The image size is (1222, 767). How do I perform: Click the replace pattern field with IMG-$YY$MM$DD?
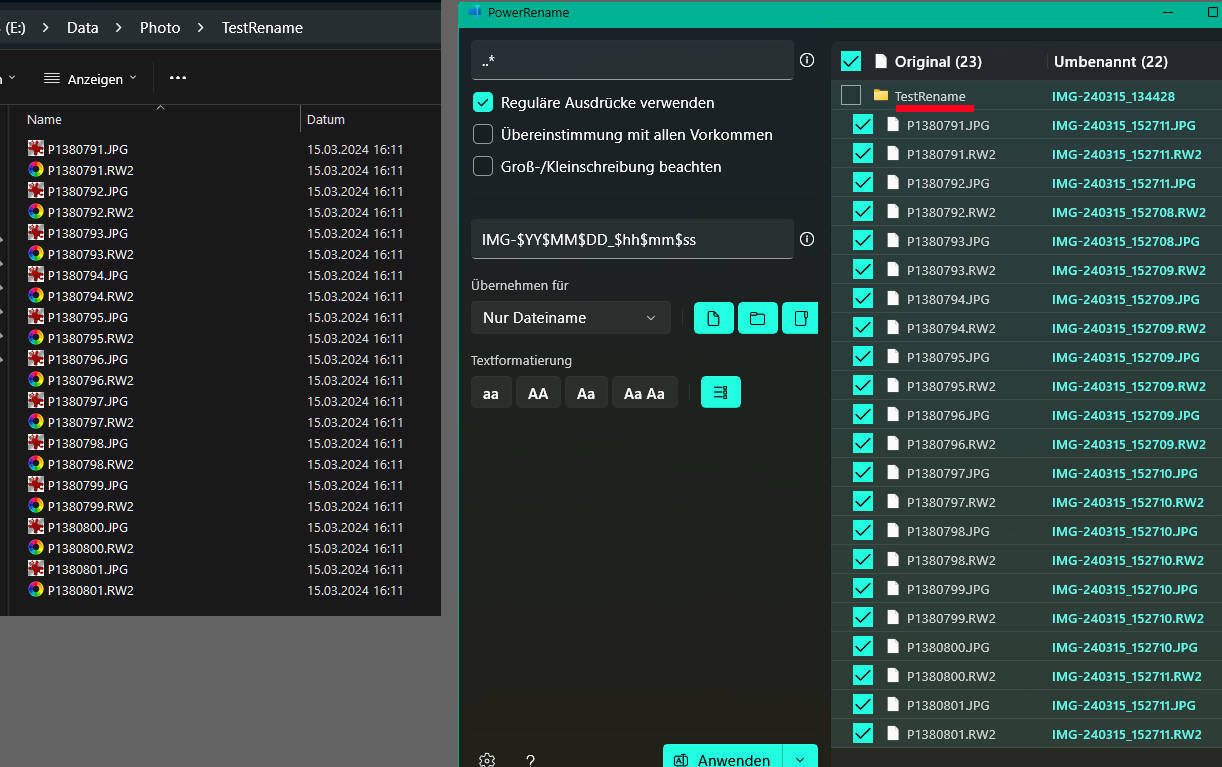632,240
